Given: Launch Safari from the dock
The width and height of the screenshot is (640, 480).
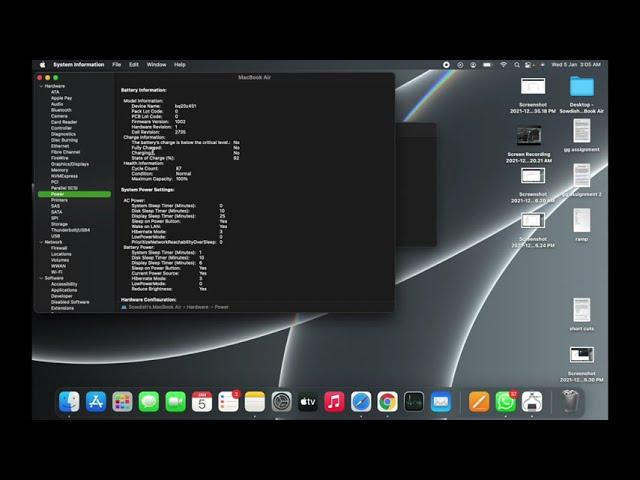Looking at the screenshot, I should [361, 402].
